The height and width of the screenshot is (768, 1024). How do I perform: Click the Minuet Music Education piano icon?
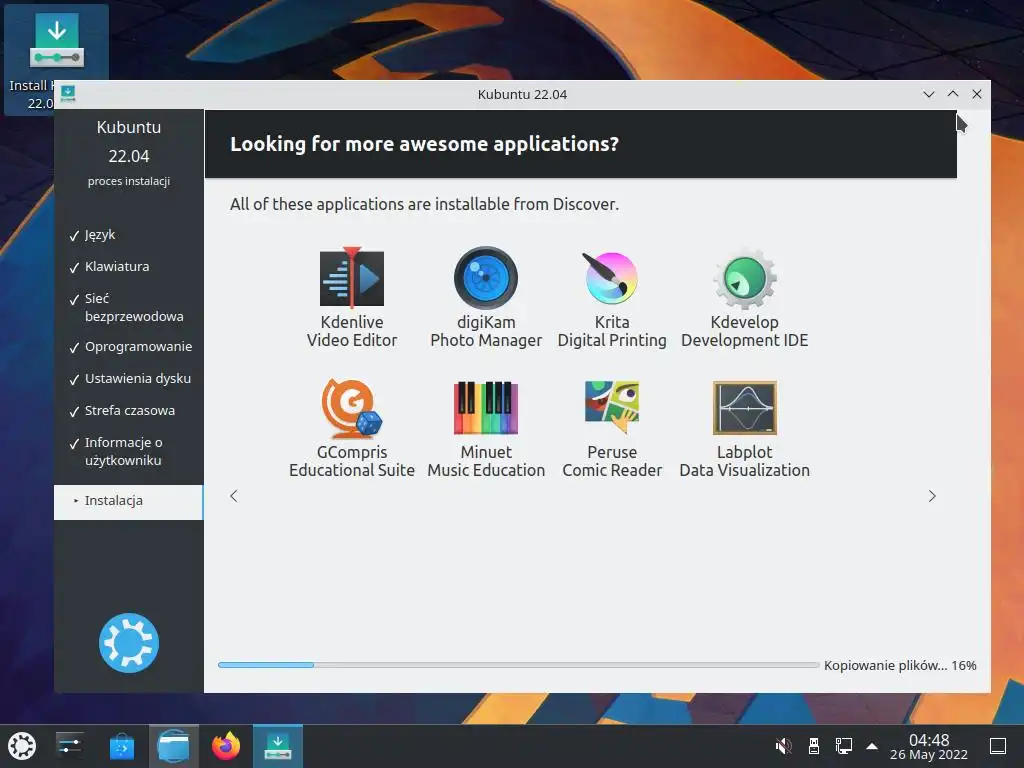(486, 408)
